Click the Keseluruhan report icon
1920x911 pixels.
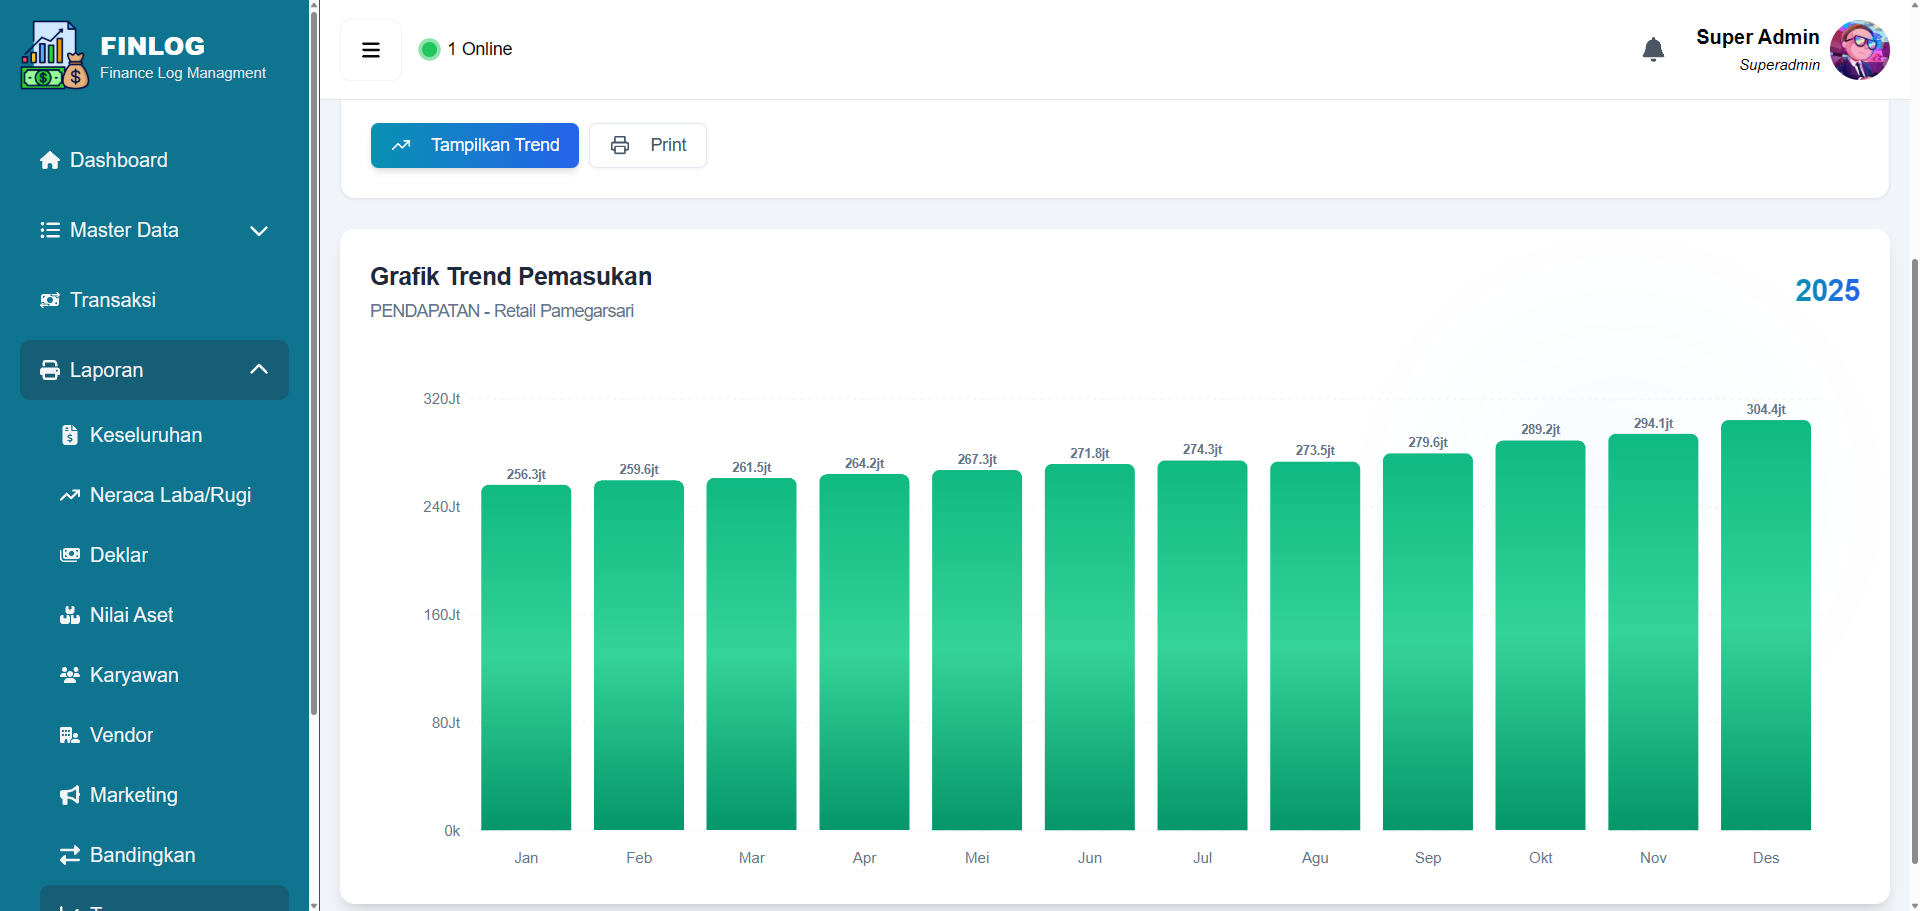(69, 435)
